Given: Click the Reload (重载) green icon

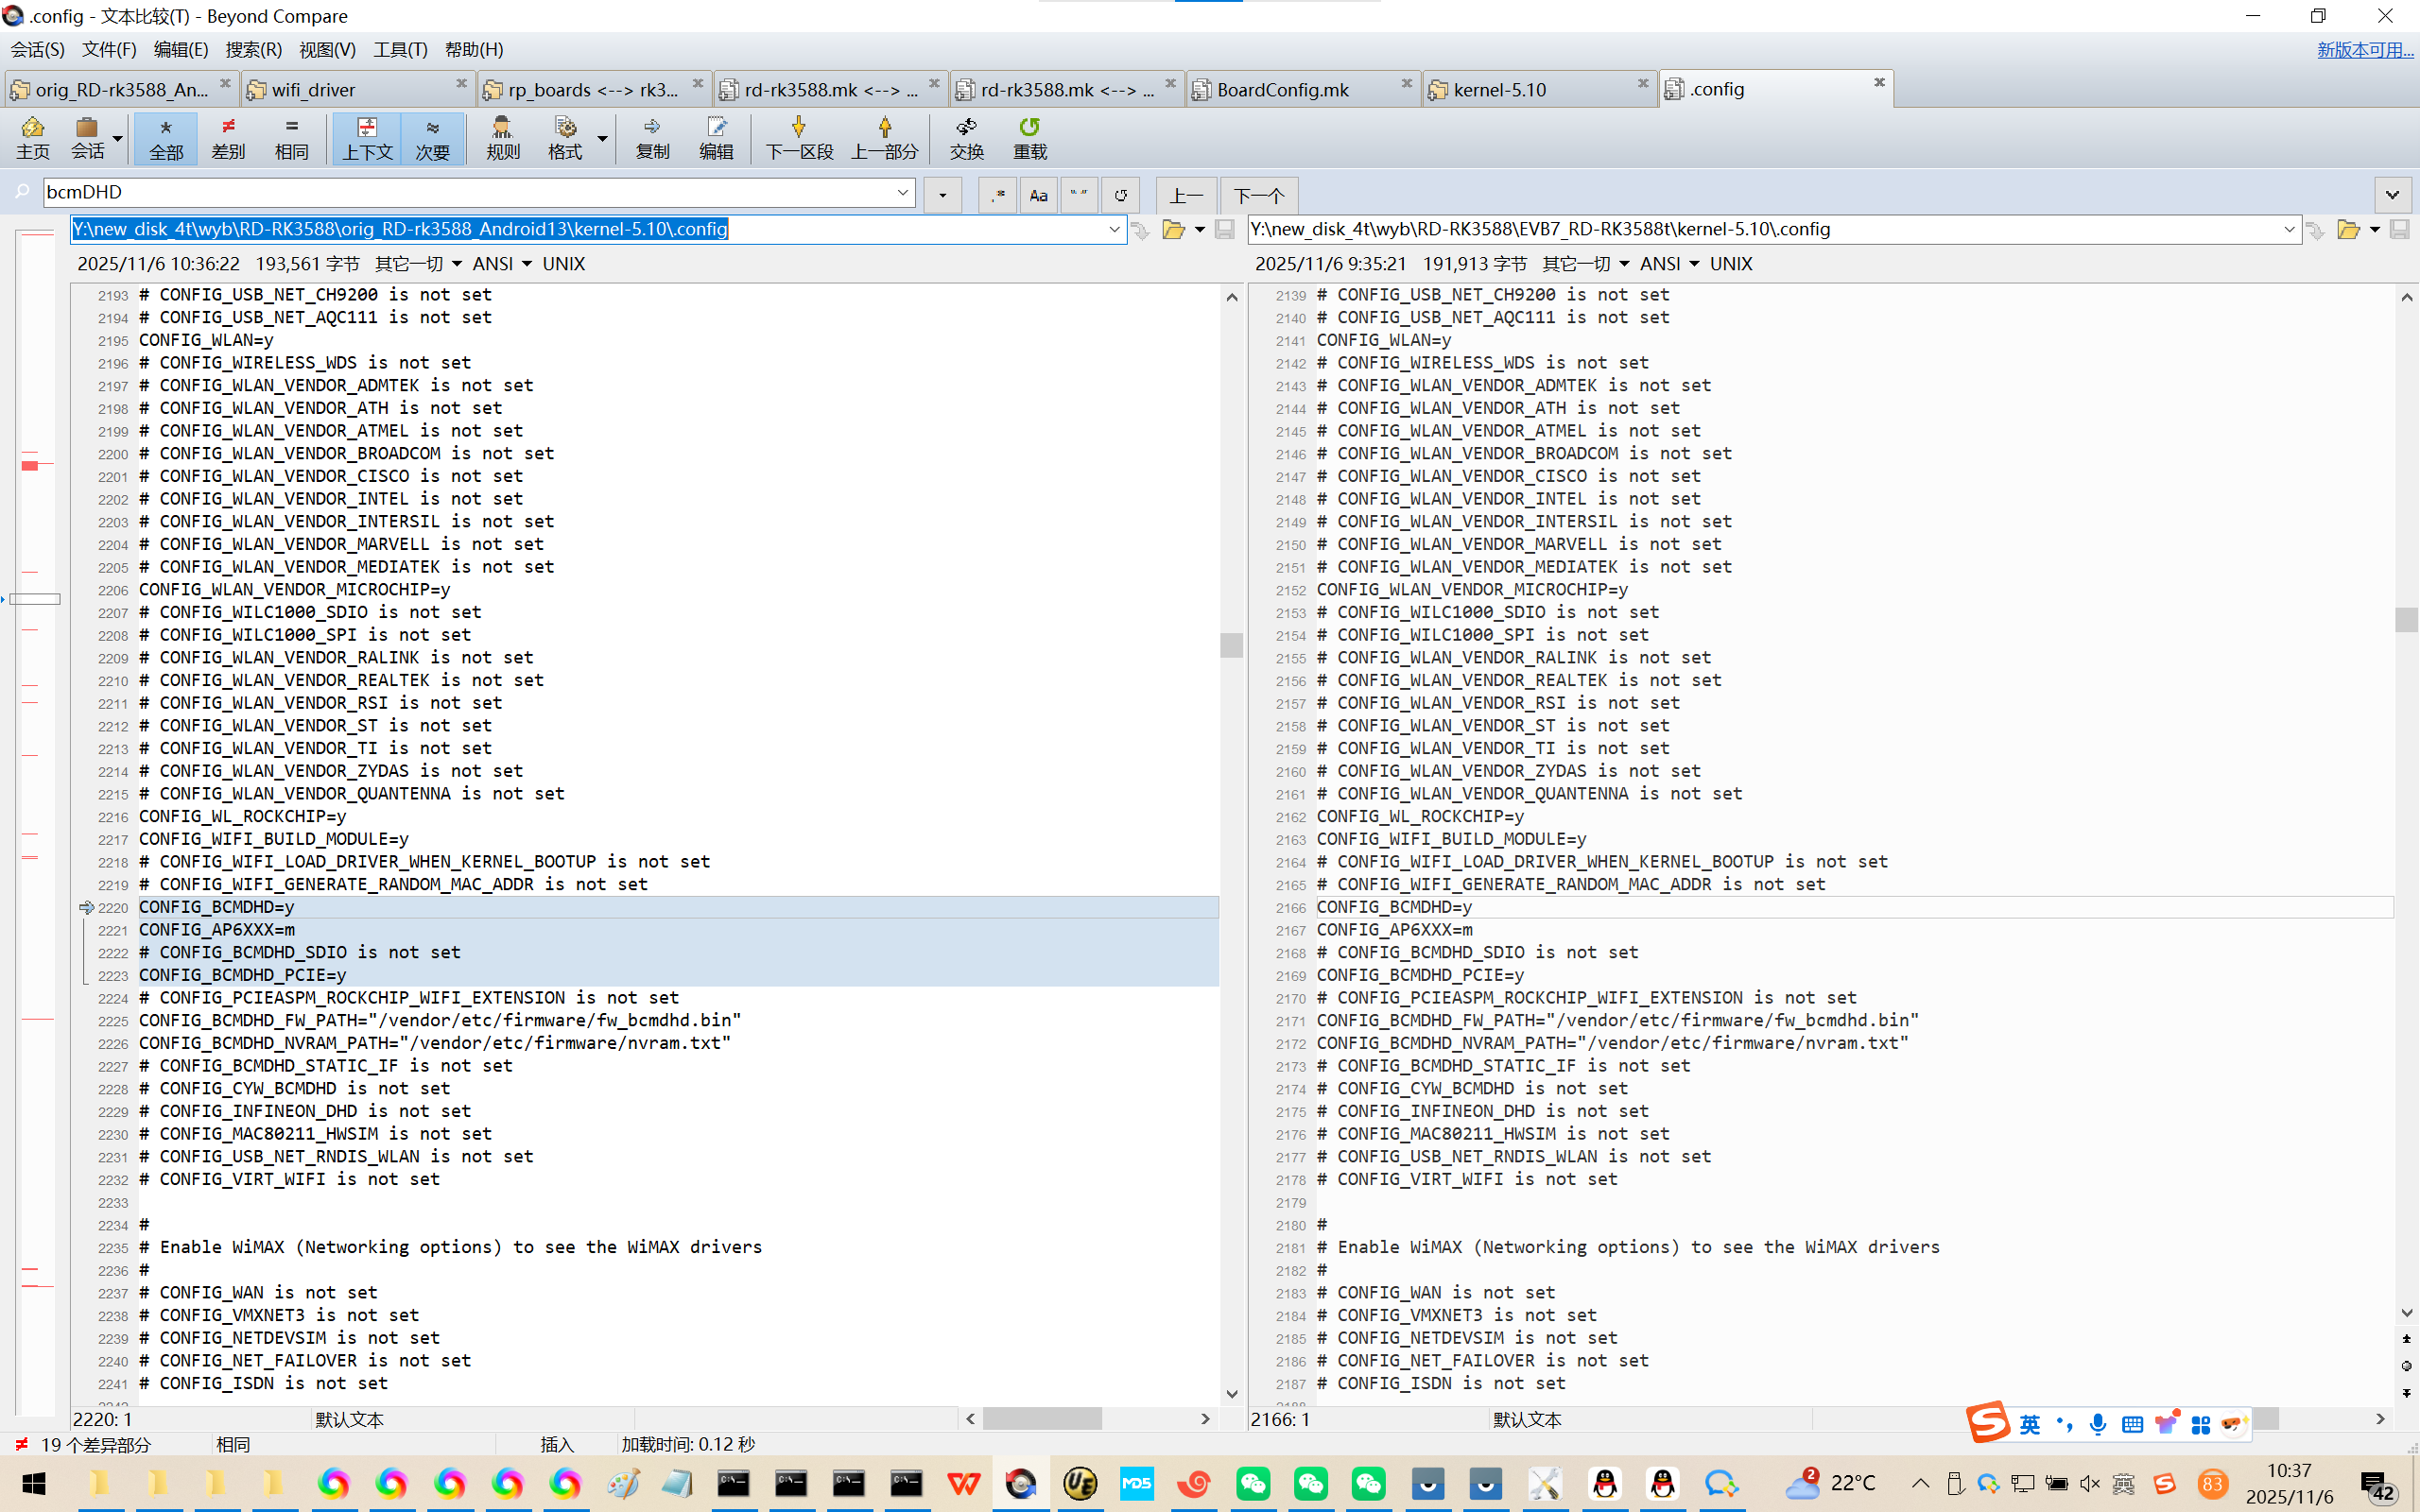Looking at the screenshot, I should pyautogui.click(x=1029, y=137).
